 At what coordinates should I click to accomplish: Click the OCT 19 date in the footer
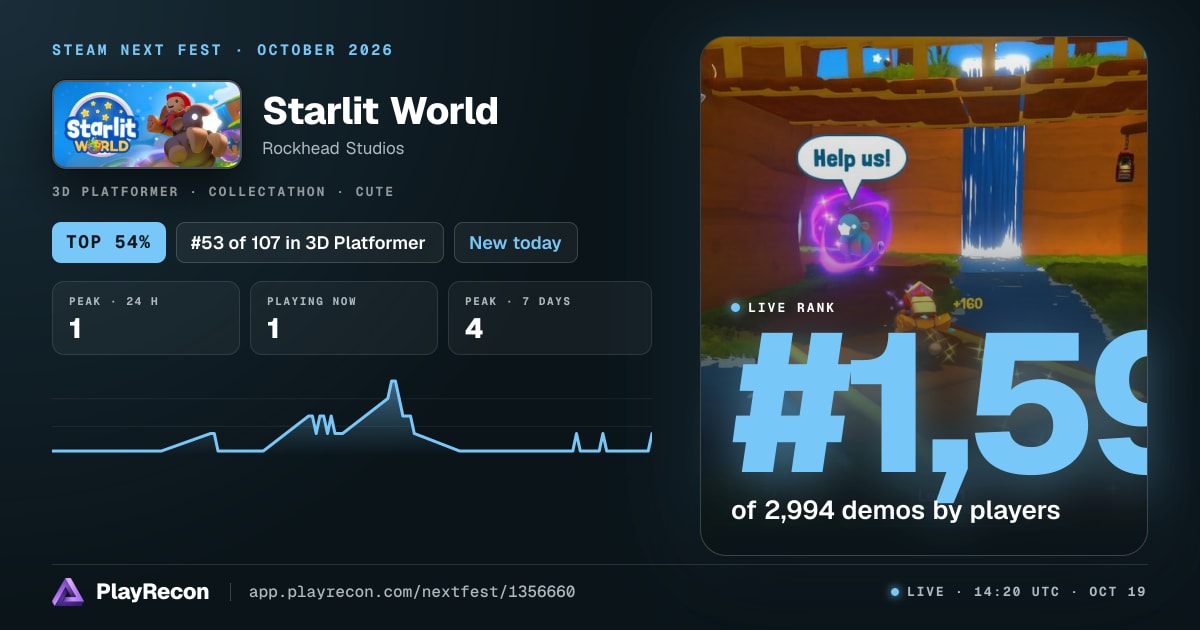coord(1118,592)
